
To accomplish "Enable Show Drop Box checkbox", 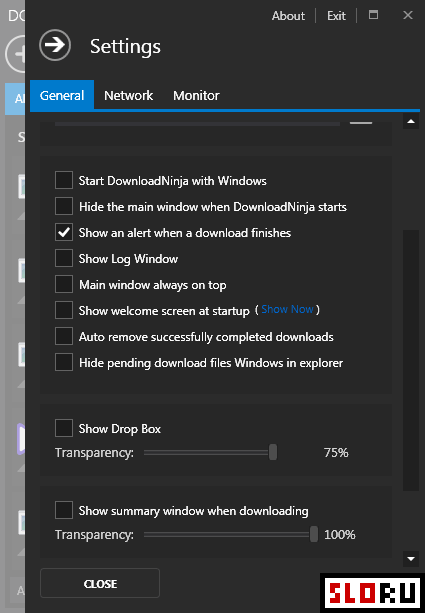I will [64, 428].
